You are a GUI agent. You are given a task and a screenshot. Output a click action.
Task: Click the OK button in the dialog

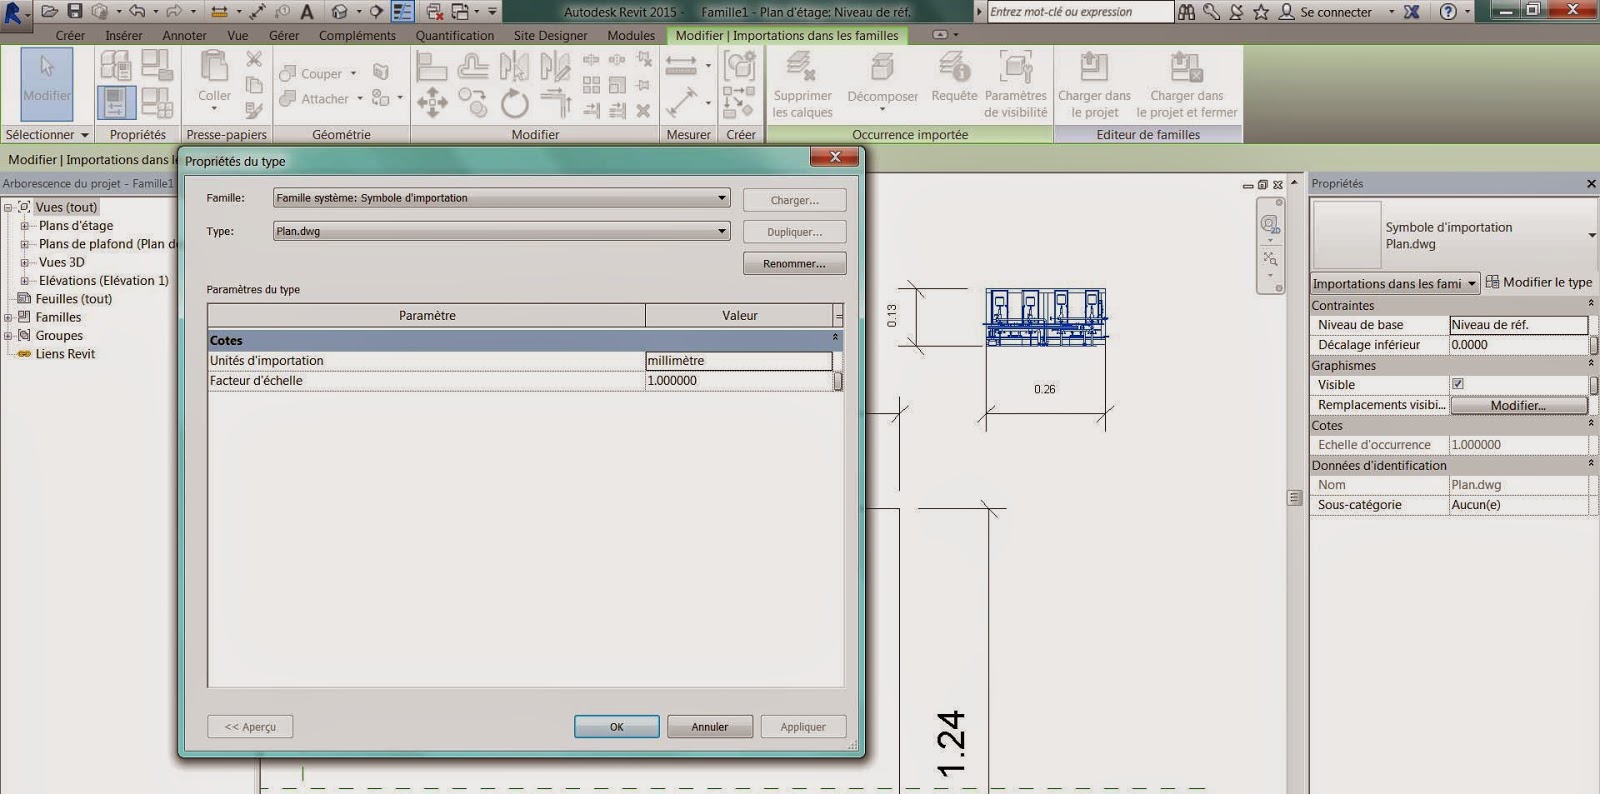point(616,727)
